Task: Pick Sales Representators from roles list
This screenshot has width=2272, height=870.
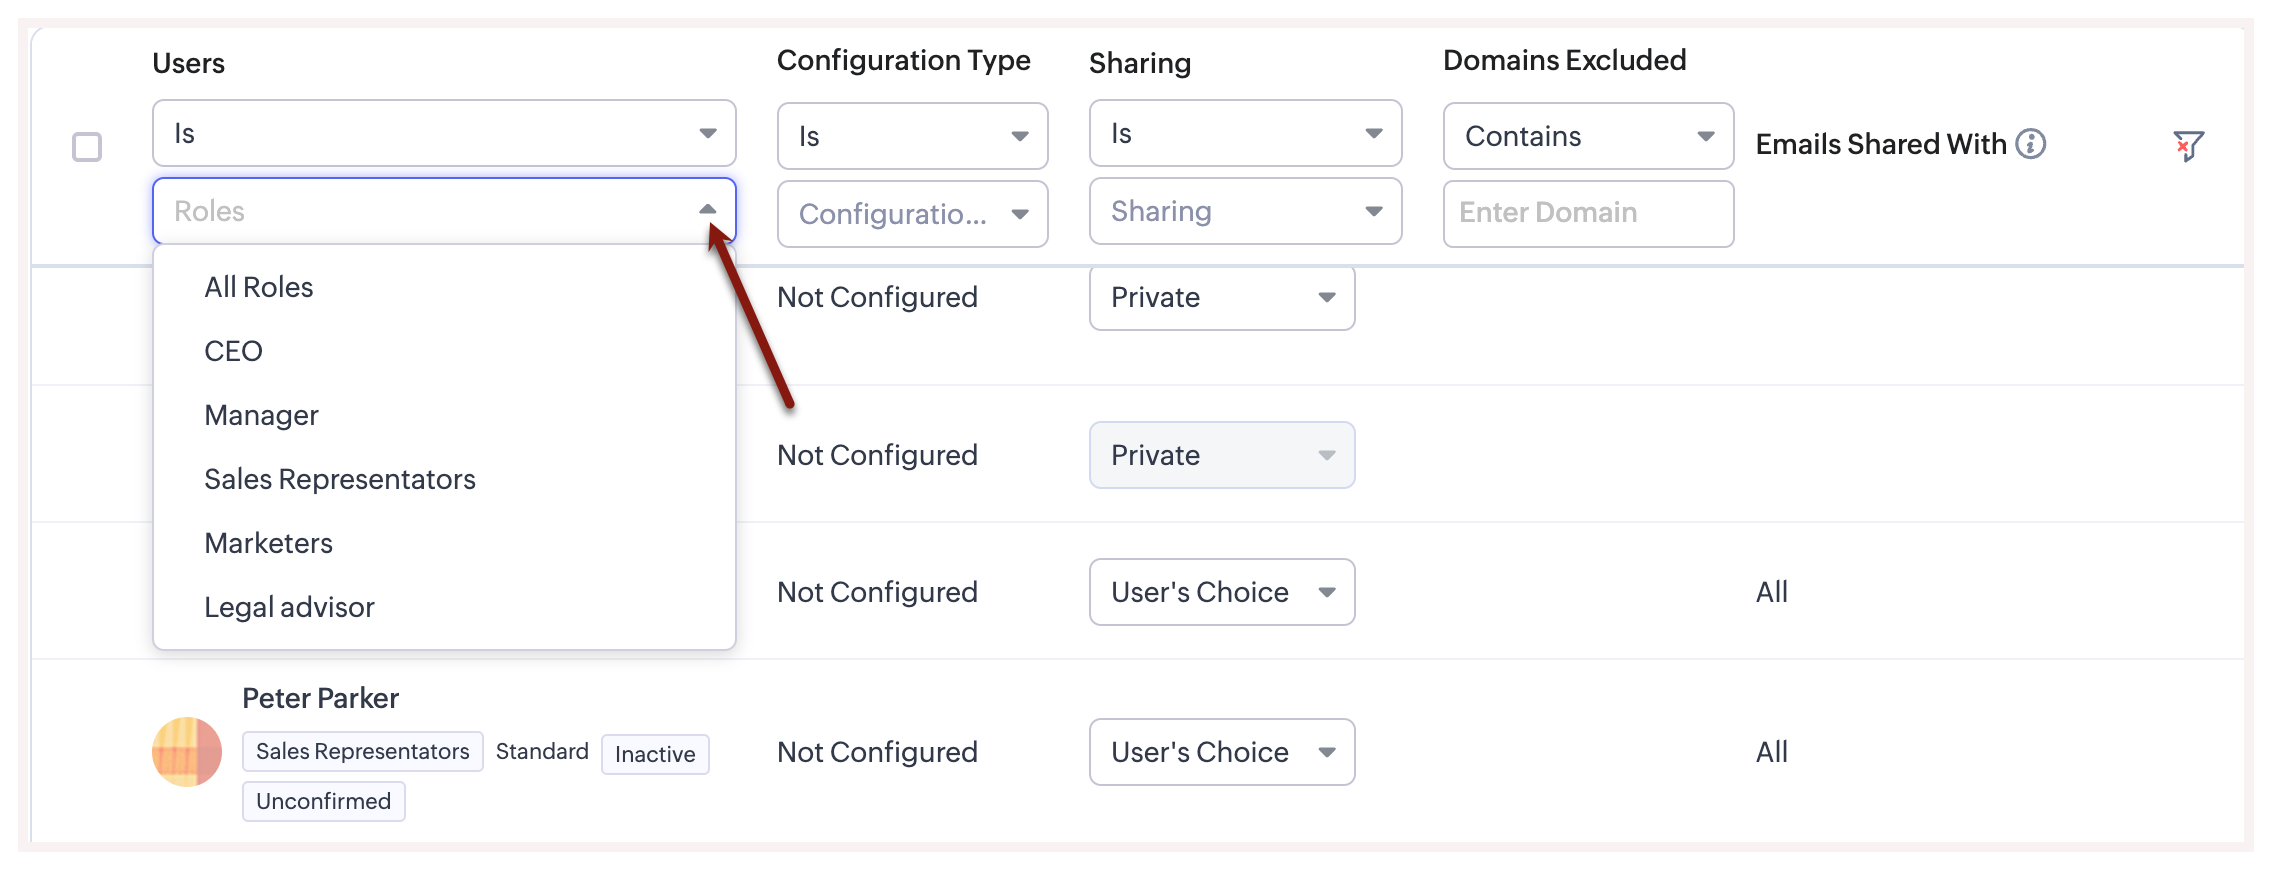Action: 340,480
